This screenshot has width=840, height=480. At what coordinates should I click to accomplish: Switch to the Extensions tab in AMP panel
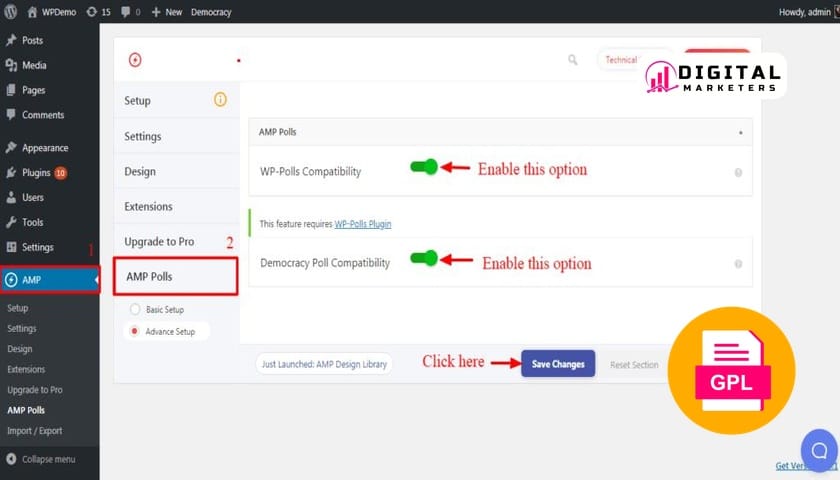coord(177,206)
